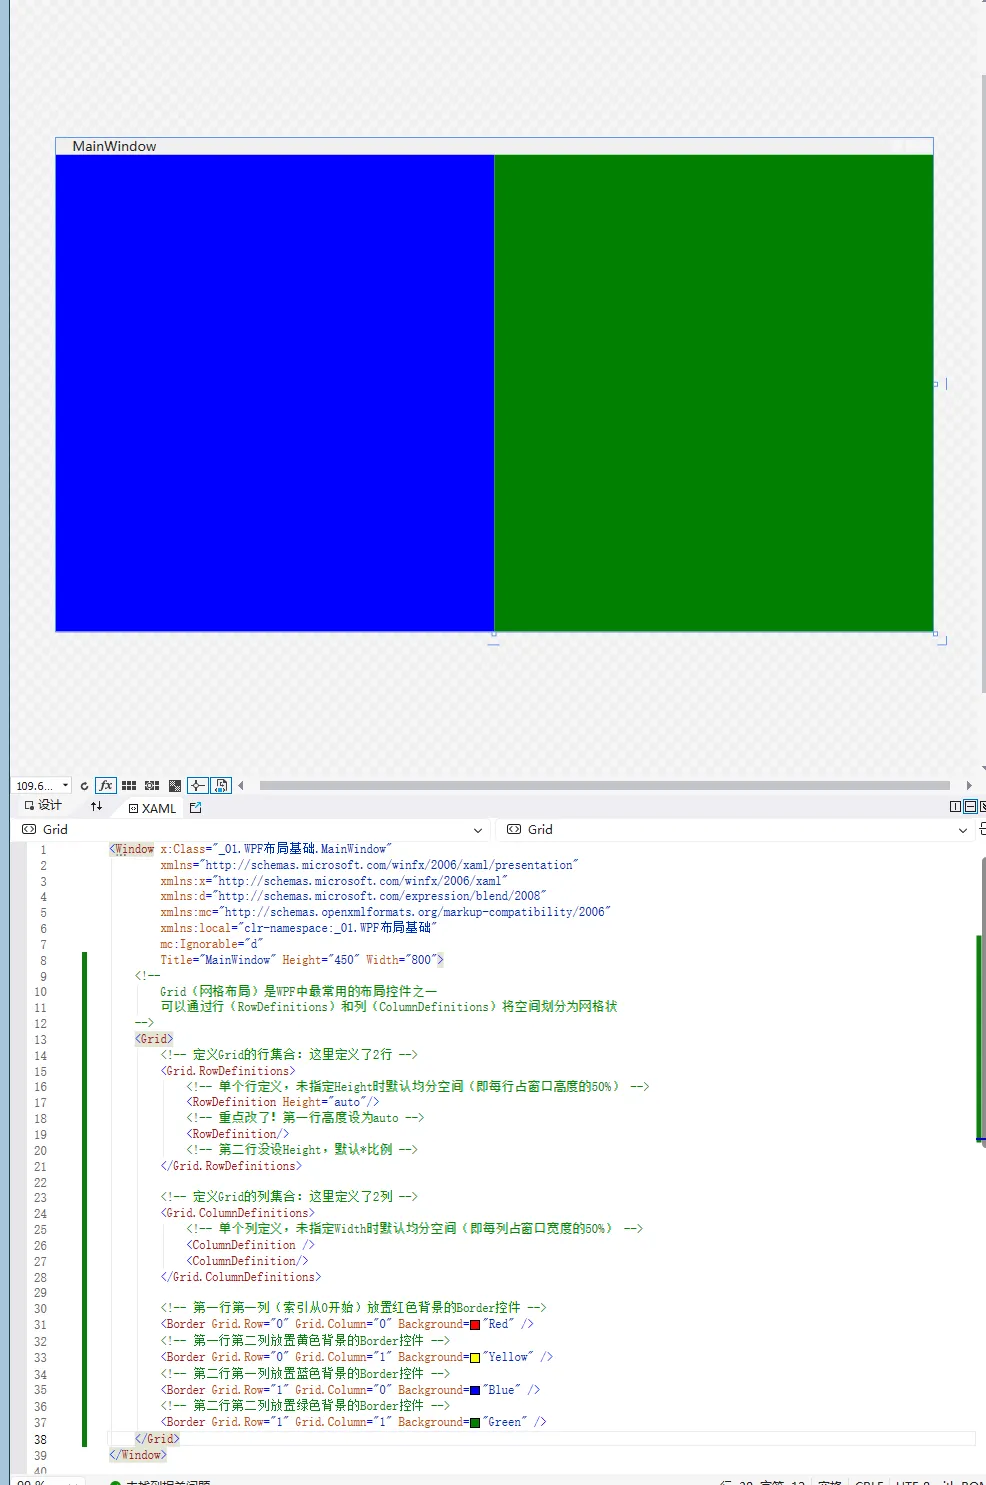986x1485 pixels.
Task: Switch to the XAML tab
Action: 152,808
